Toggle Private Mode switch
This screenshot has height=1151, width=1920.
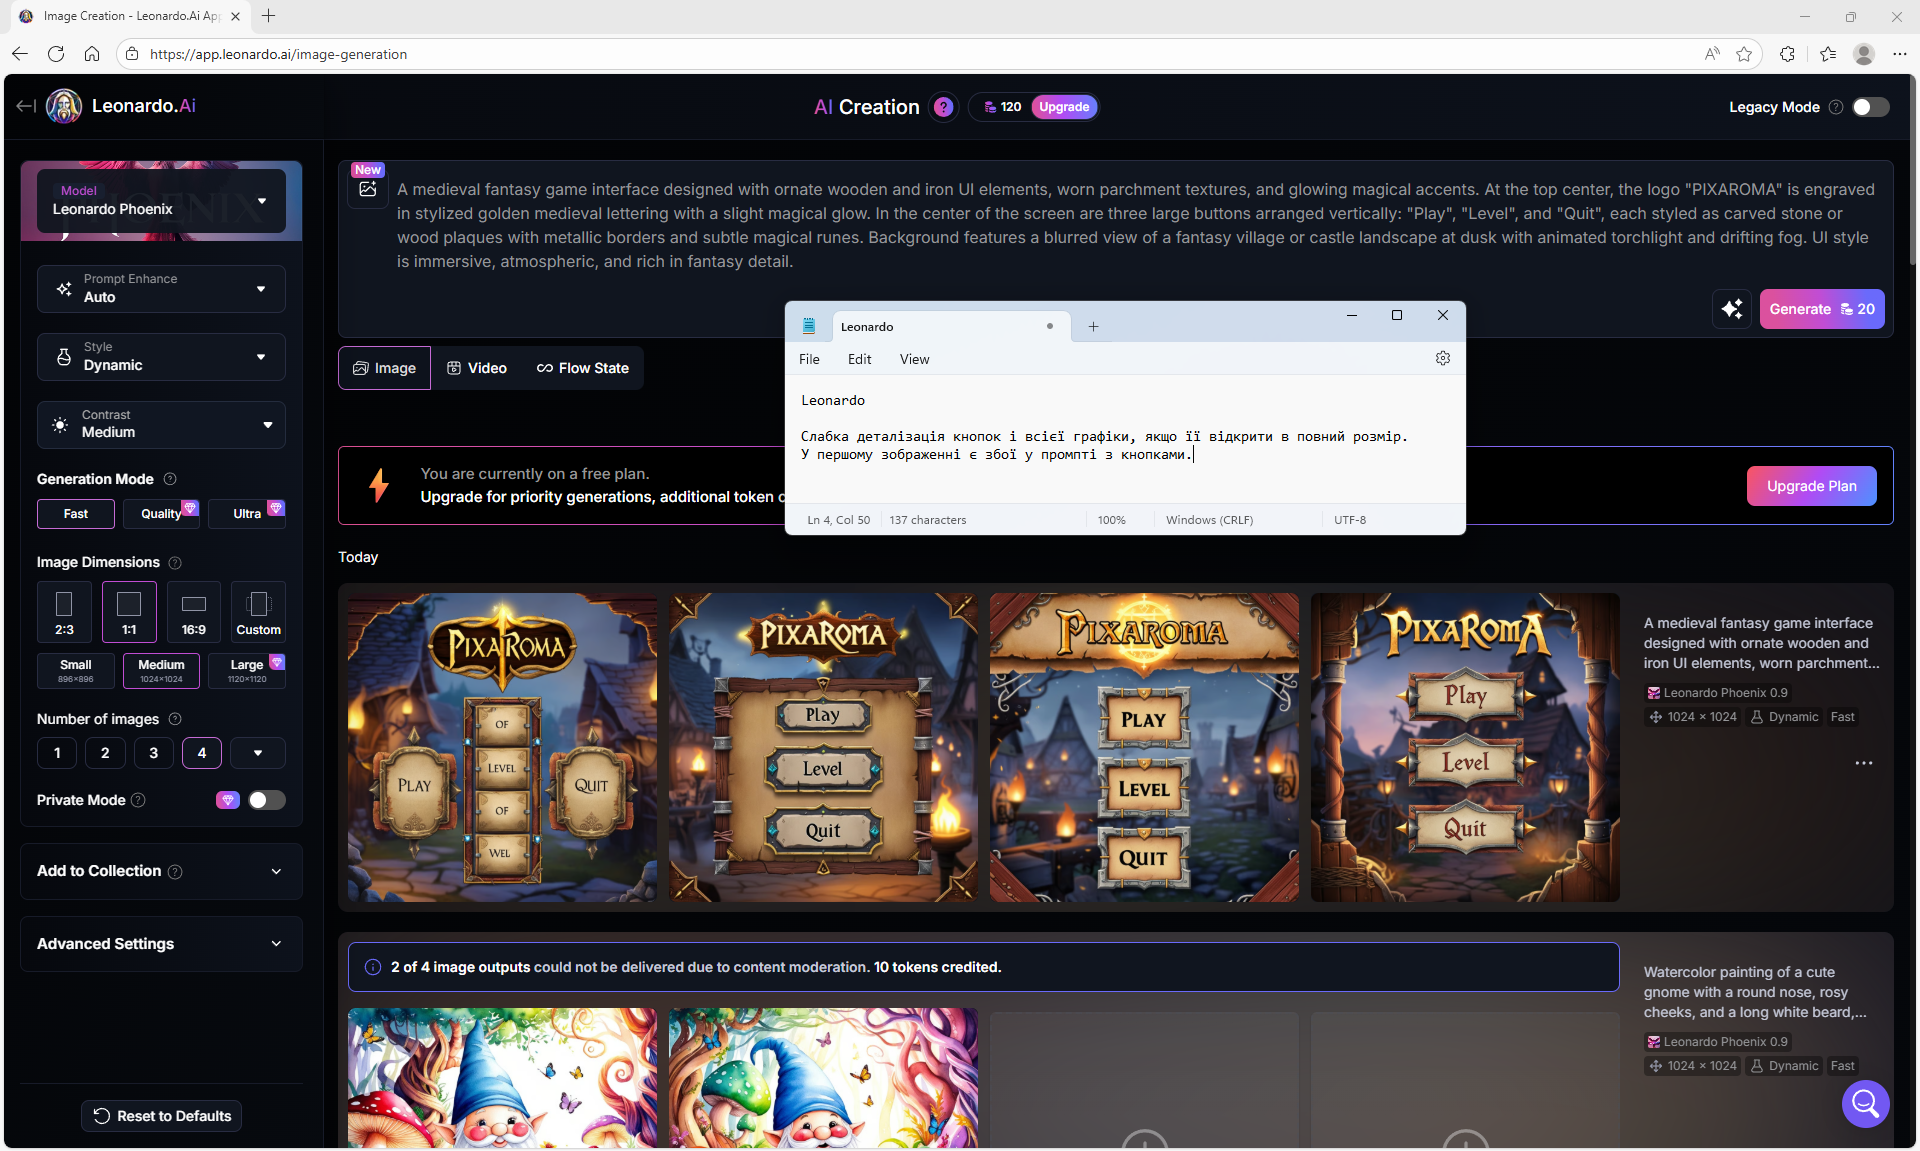click(266, 800)
